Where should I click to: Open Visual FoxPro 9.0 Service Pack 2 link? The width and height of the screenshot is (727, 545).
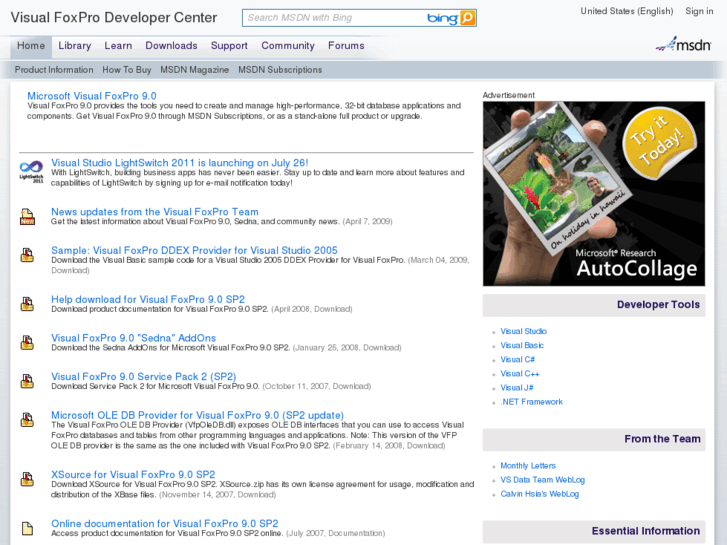144,376
